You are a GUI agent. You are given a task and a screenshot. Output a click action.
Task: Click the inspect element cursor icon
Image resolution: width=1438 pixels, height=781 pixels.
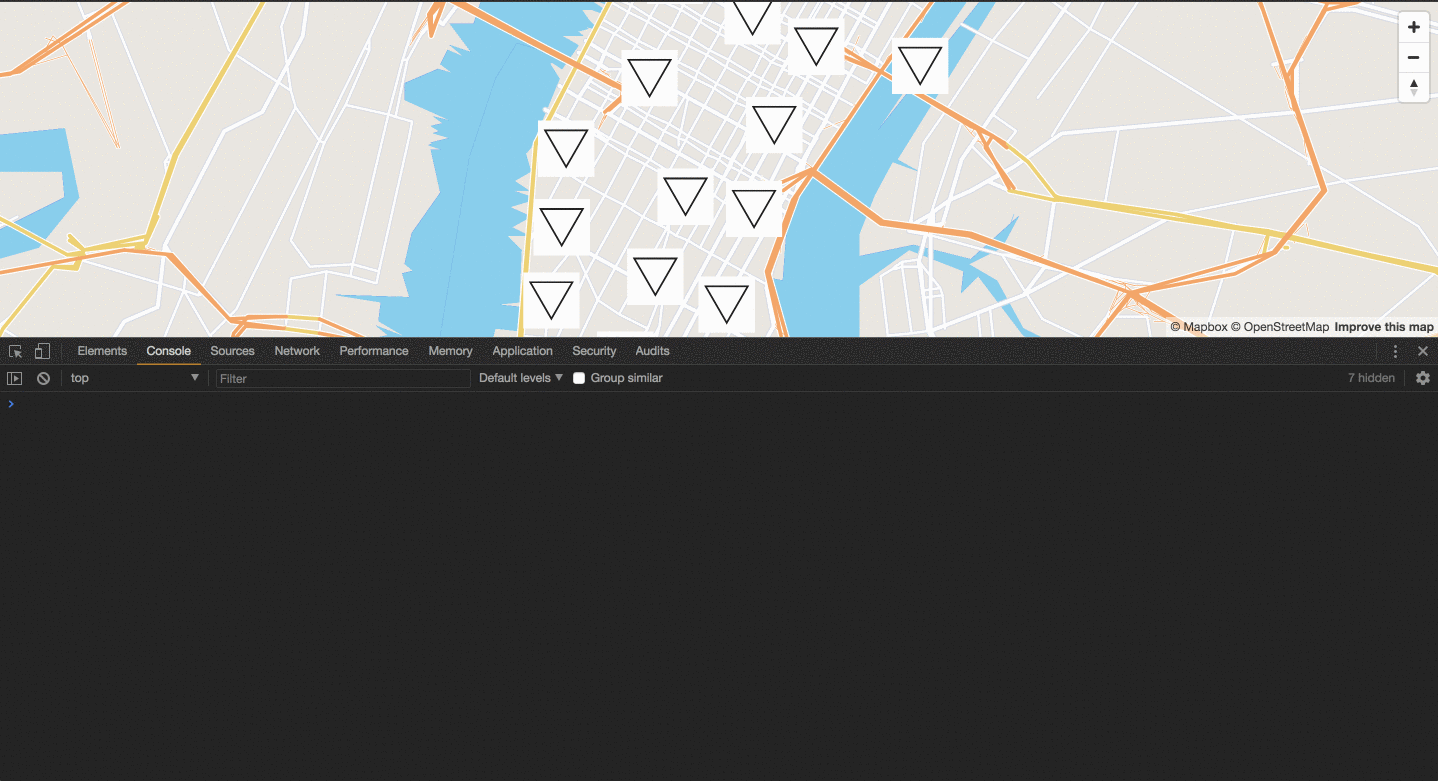pyautogui.click(x=15, y=351)
